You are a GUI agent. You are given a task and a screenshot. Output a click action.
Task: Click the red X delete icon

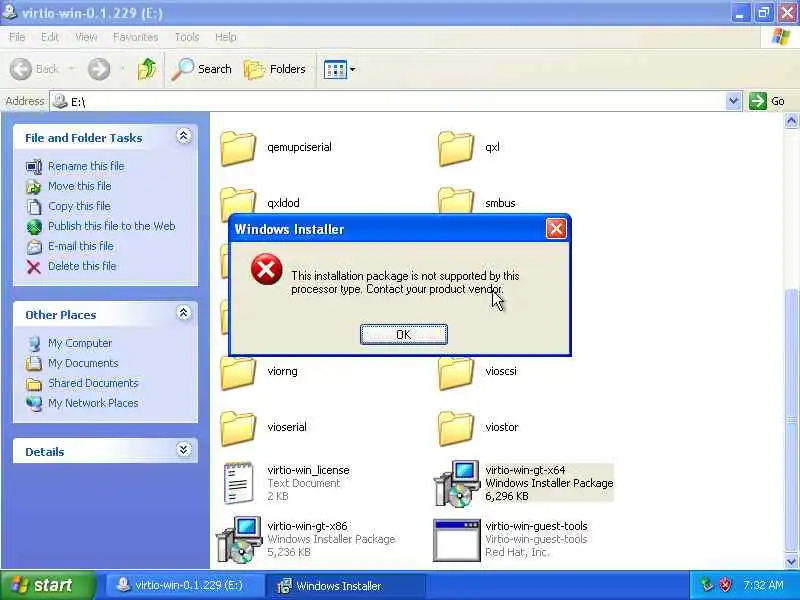(x=34, y=266)
